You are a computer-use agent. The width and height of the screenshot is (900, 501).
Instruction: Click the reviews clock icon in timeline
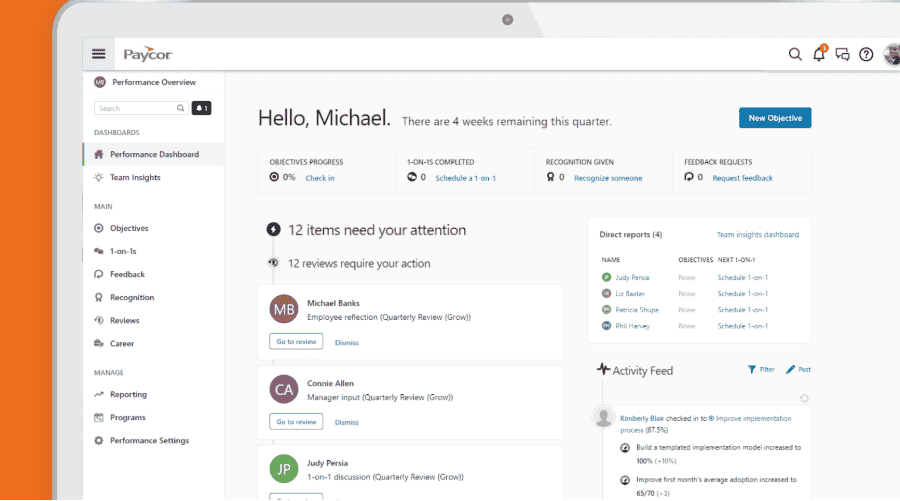pos(273,263)
